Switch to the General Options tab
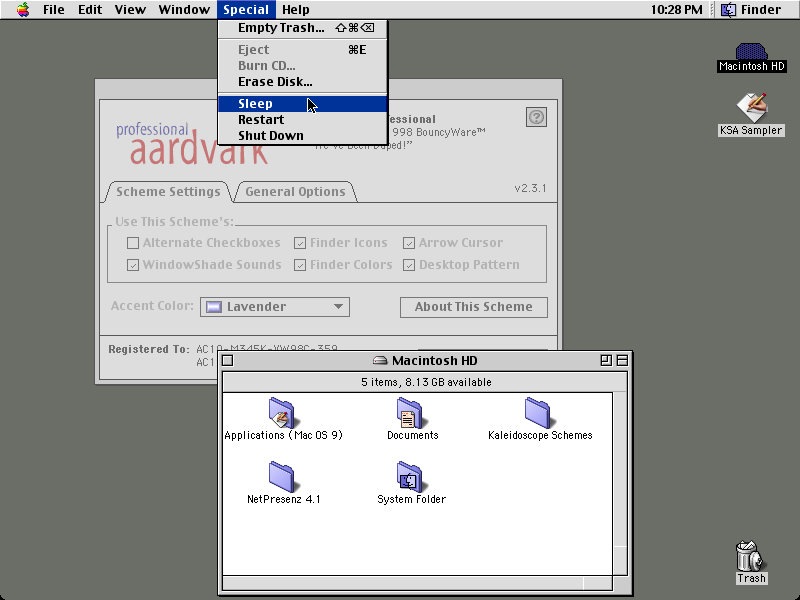This screenshot has width=800, height=600. pos(295,192)
